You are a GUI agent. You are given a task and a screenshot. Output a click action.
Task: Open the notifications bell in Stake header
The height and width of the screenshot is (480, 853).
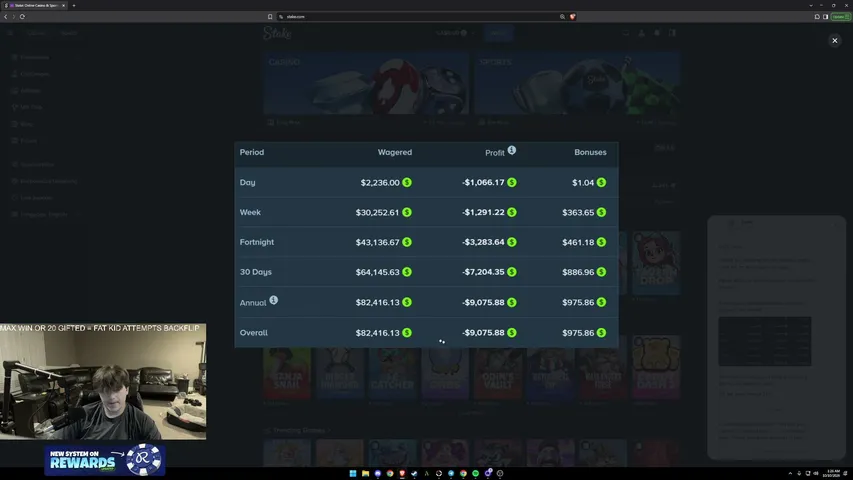pyautogui.click(x=657, y=33)
